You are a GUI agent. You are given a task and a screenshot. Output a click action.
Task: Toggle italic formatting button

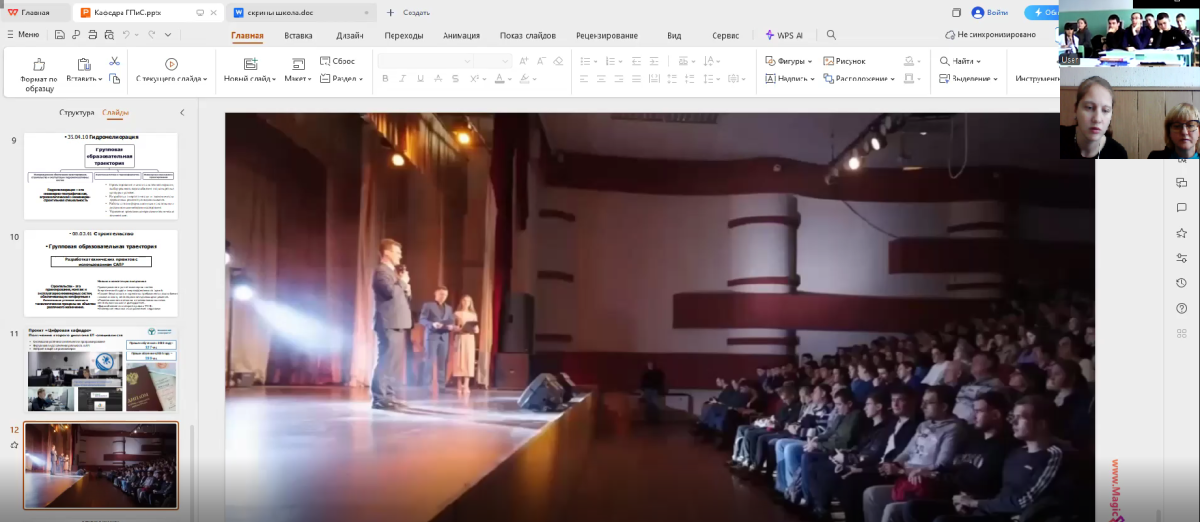point(402,79)
